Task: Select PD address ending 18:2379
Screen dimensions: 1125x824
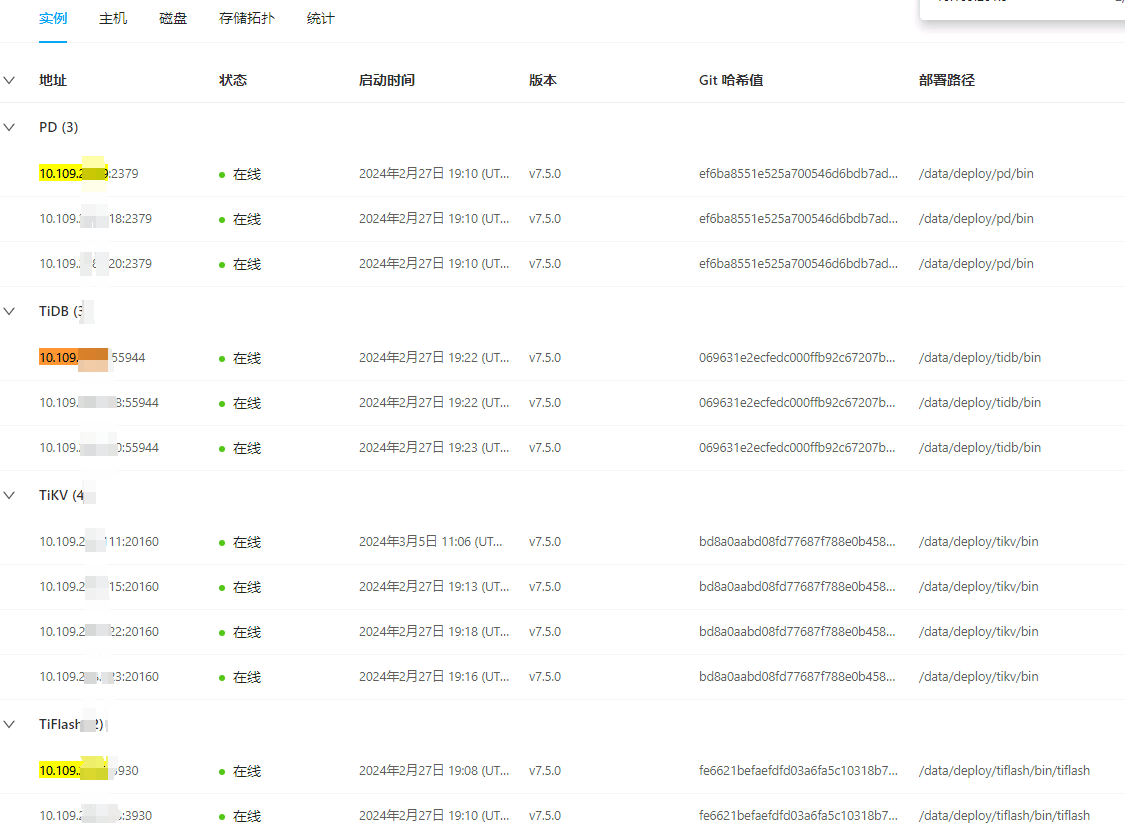Action: (95, 219)
